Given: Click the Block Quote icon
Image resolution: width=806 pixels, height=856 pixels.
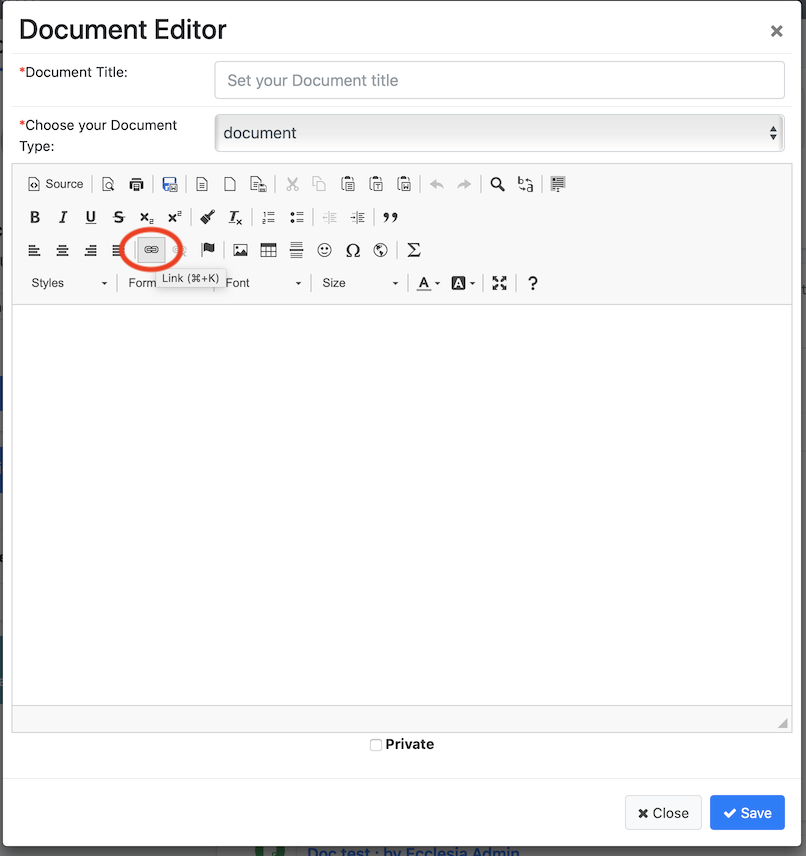Looking at the screenshot, I should click(x=390, y=217).
